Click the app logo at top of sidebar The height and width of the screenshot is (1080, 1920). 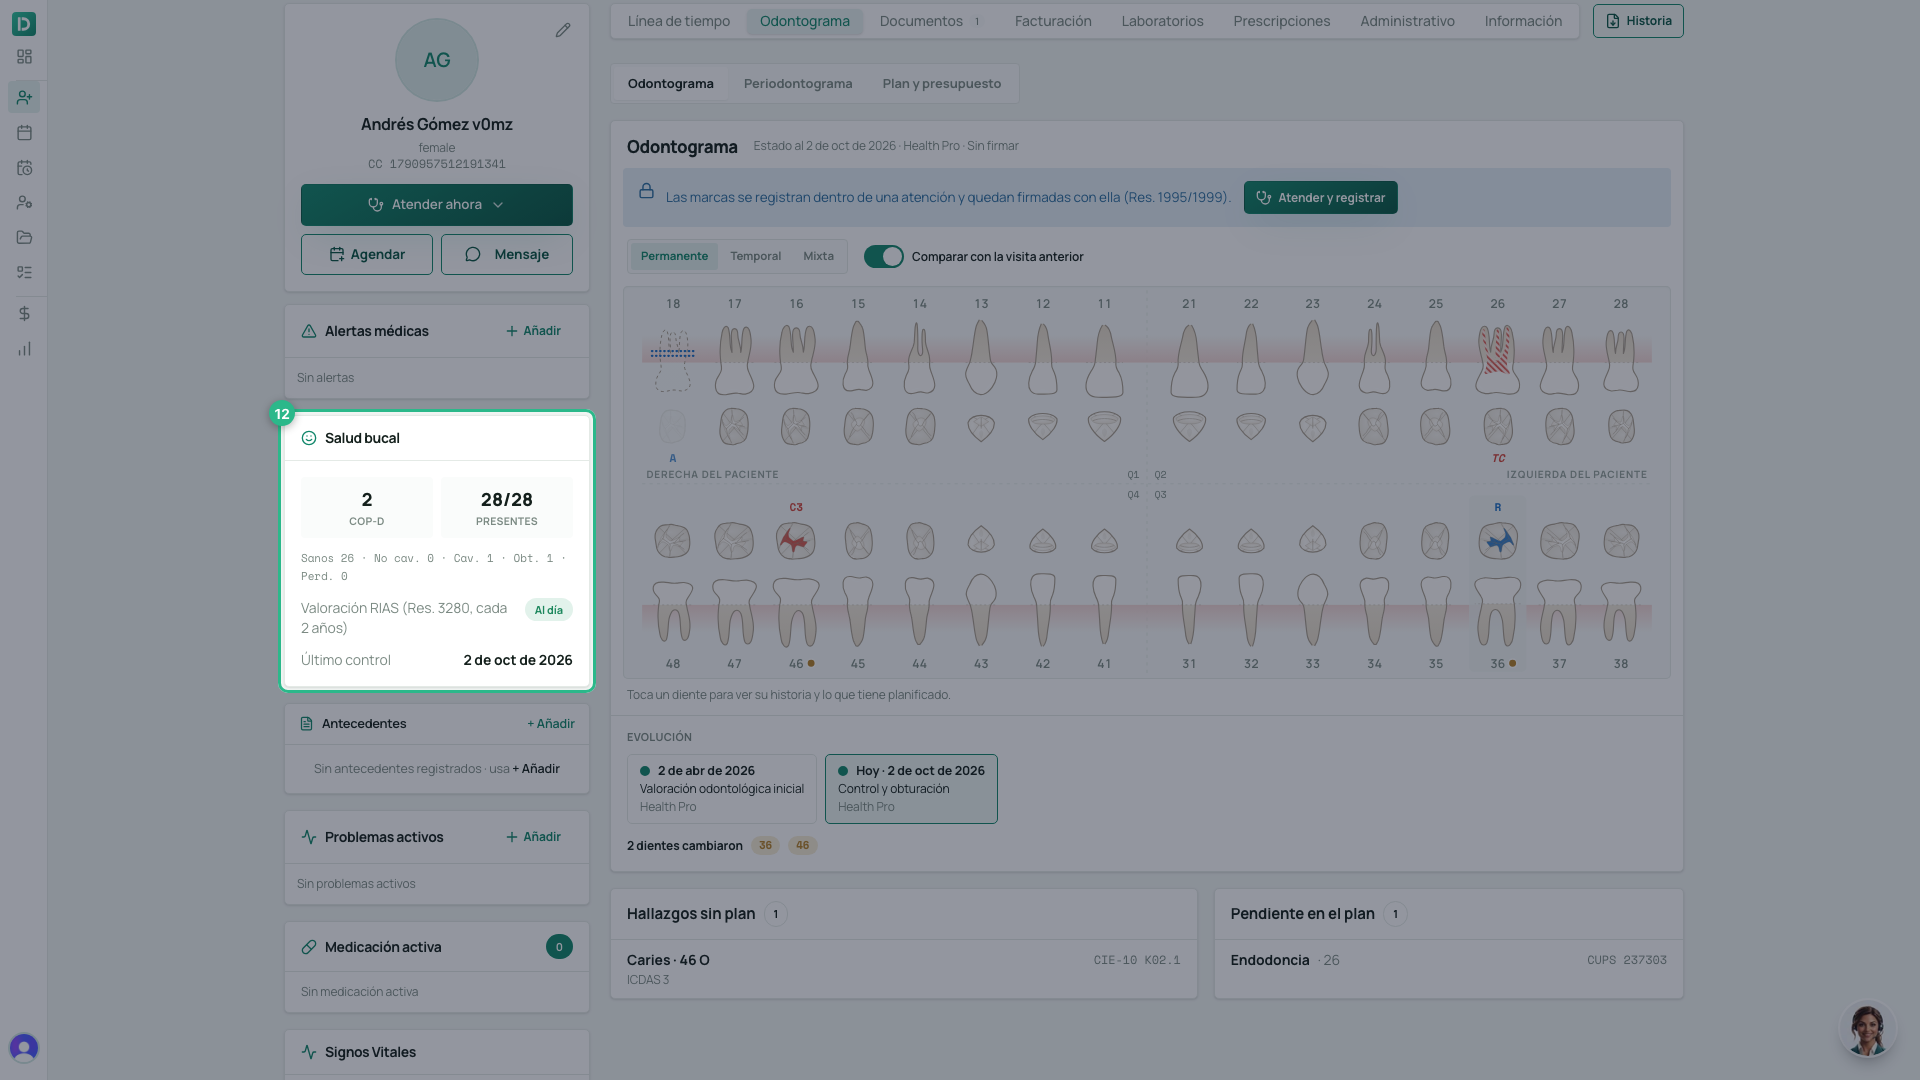(24, 23)
